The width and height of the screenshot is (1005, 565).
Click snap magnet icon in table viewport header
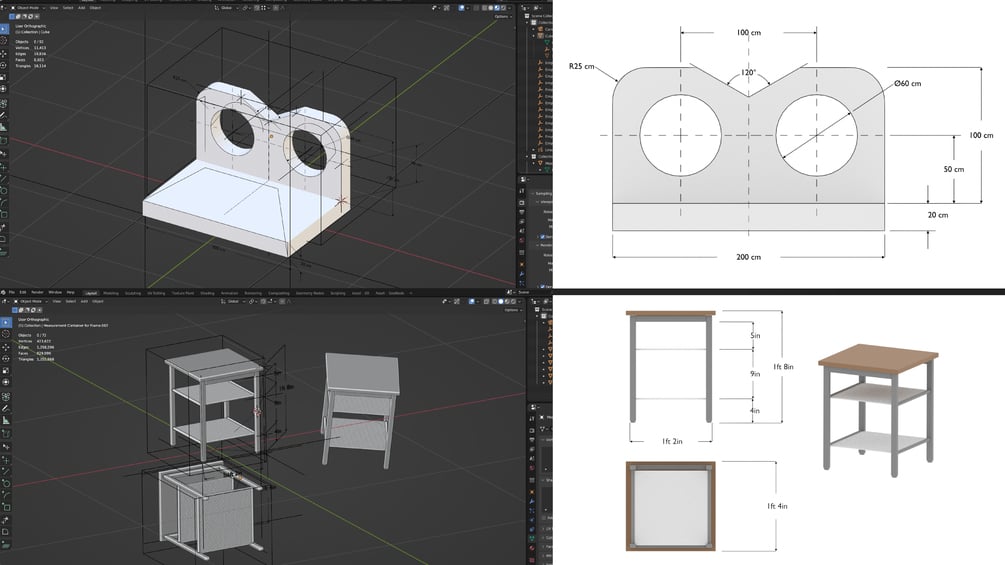(263, 301)
